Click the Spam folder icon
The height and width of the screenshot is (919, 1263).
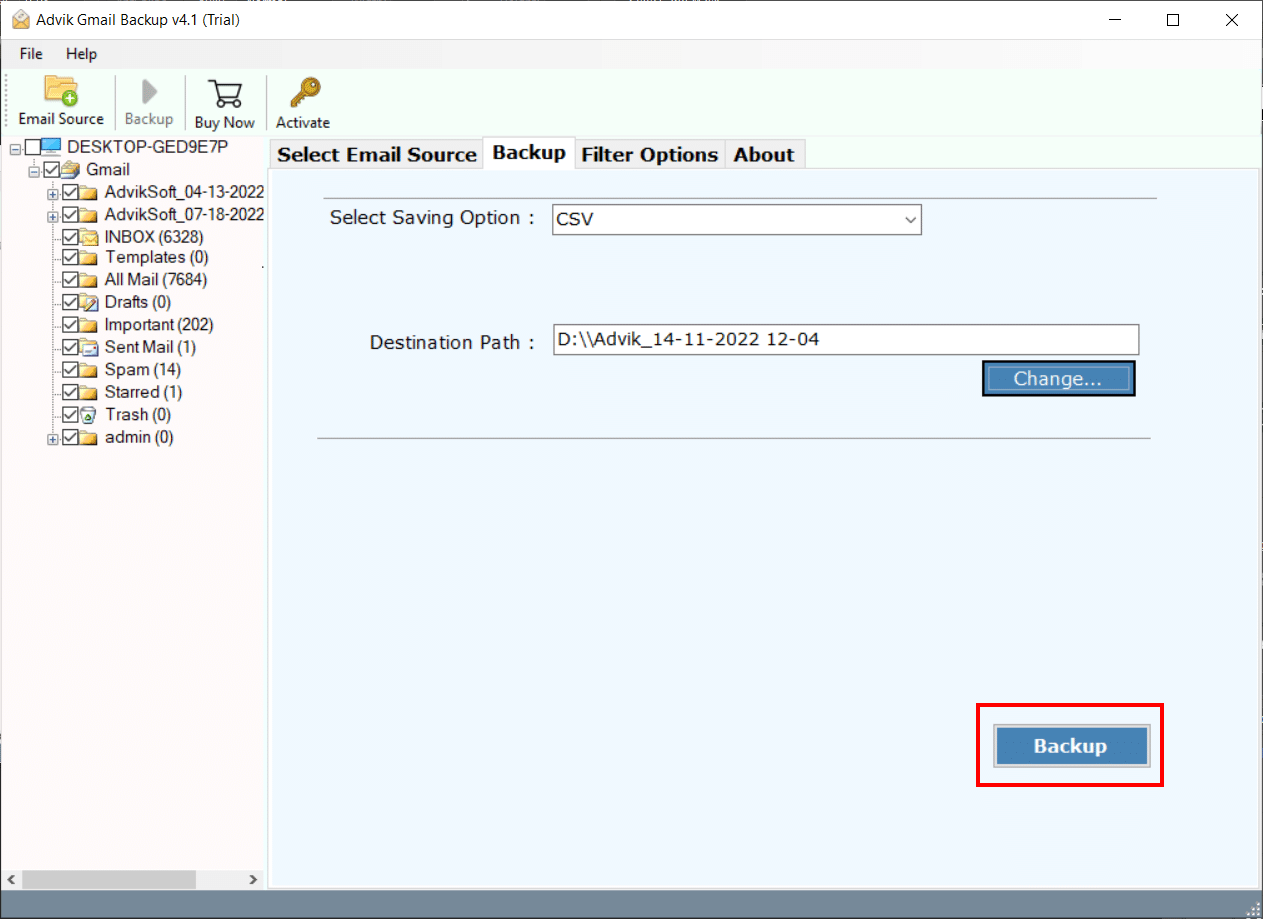coord(89,370)
